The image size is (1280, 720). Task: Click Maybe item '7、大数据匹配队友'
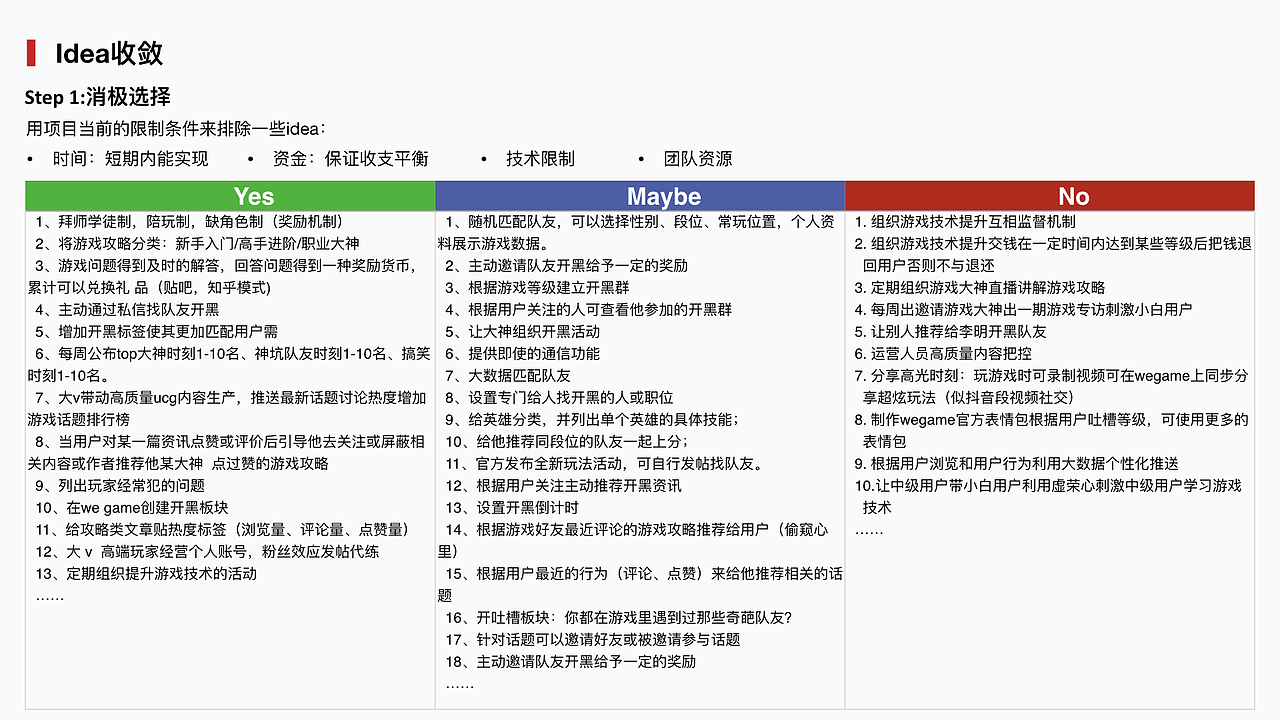click(x=508, y=376)
